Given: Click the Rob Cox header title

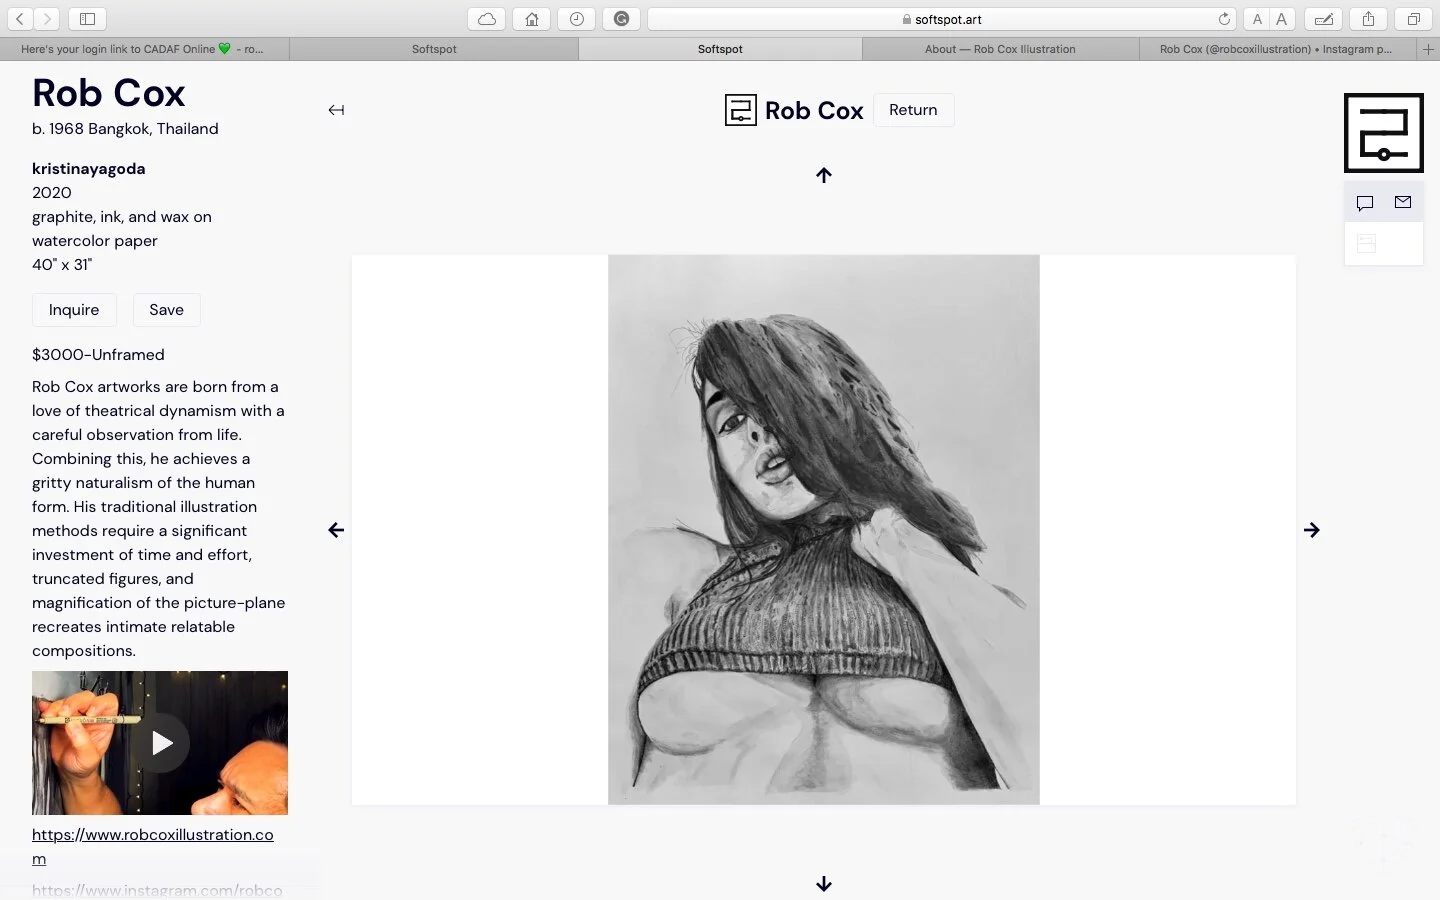Looking at the screenshot, I should tap(814, 110).
